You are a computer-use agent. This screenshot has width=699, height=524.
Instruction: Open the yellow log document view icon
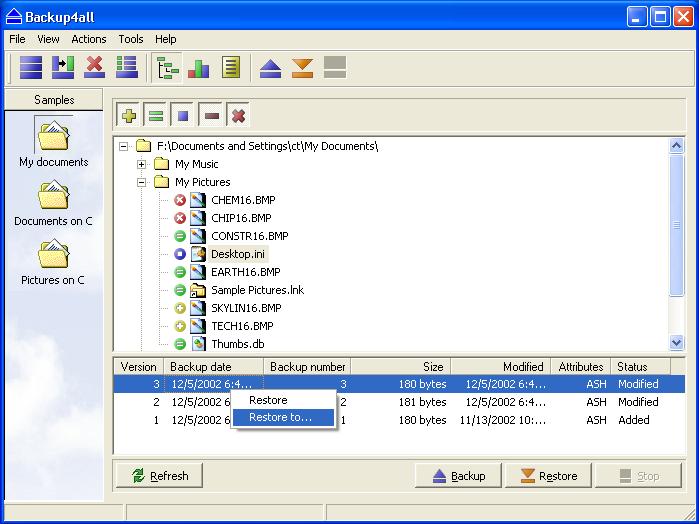(231, 68)
